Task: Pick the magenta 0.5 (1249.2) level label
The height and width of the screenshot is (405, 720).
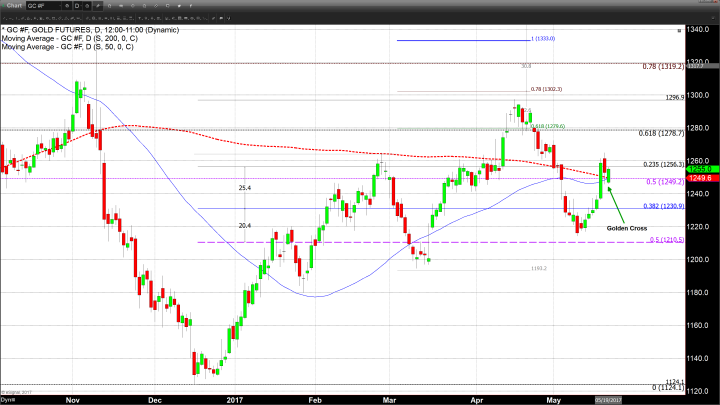Action: tap(662, 182)
